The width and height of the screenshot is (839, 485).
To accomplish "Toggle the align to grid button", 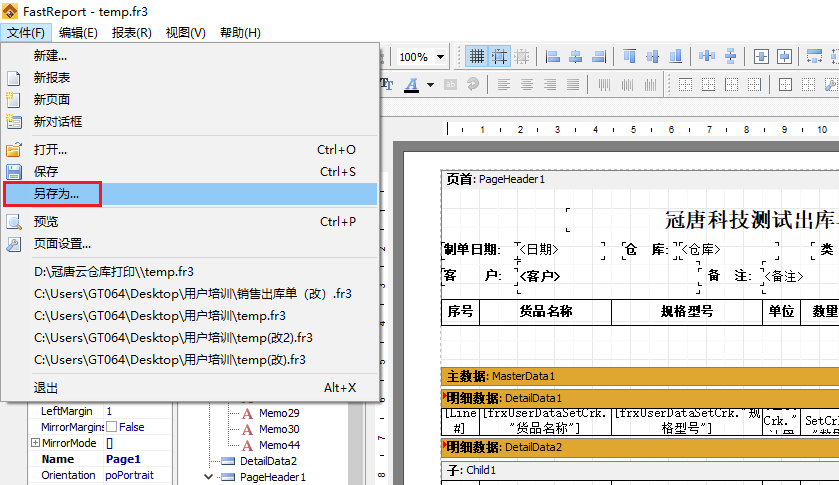I will pyautogui.click(x=499, y=56).
